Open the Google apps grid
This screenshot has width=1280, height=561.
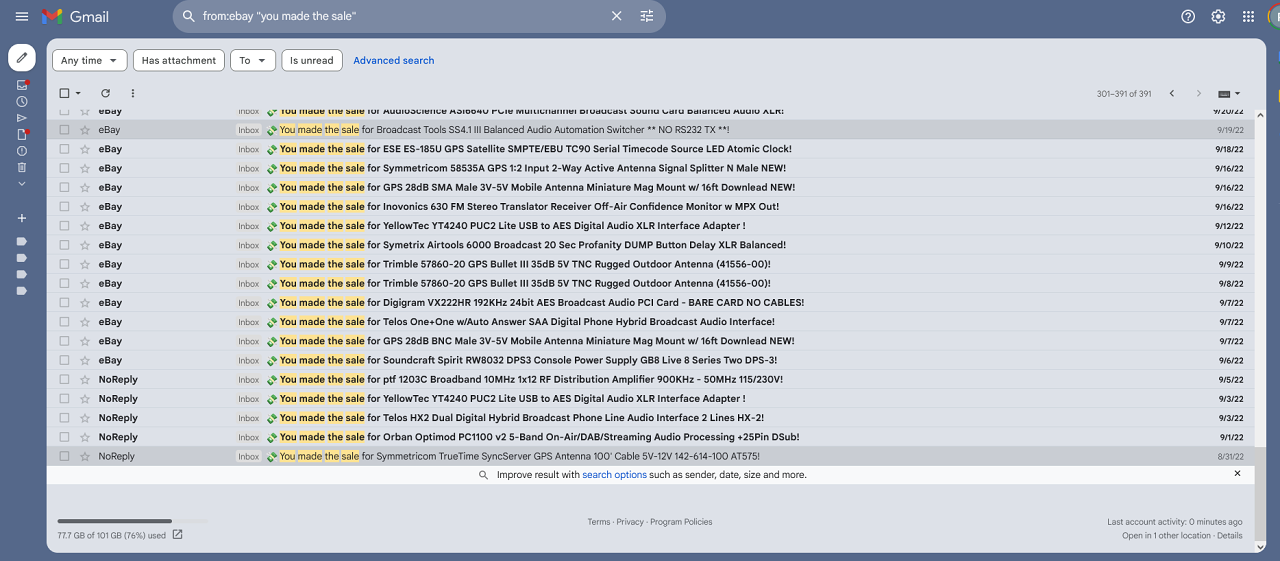pyautogui.click(x=1248, y=16)
